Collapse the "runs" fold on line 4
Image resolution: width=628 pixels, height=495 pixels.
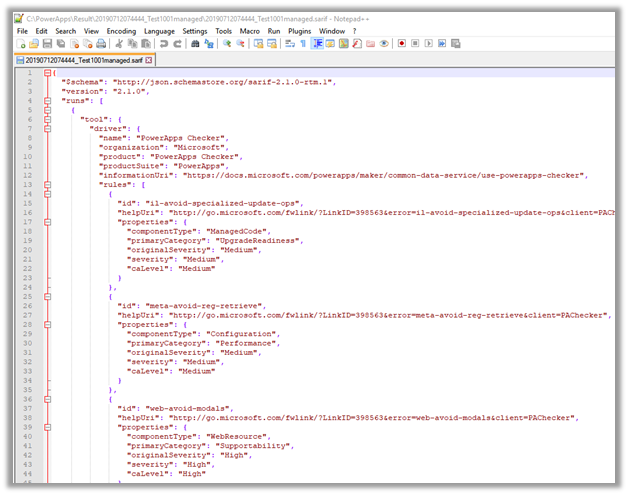click(x=46, y=102)
